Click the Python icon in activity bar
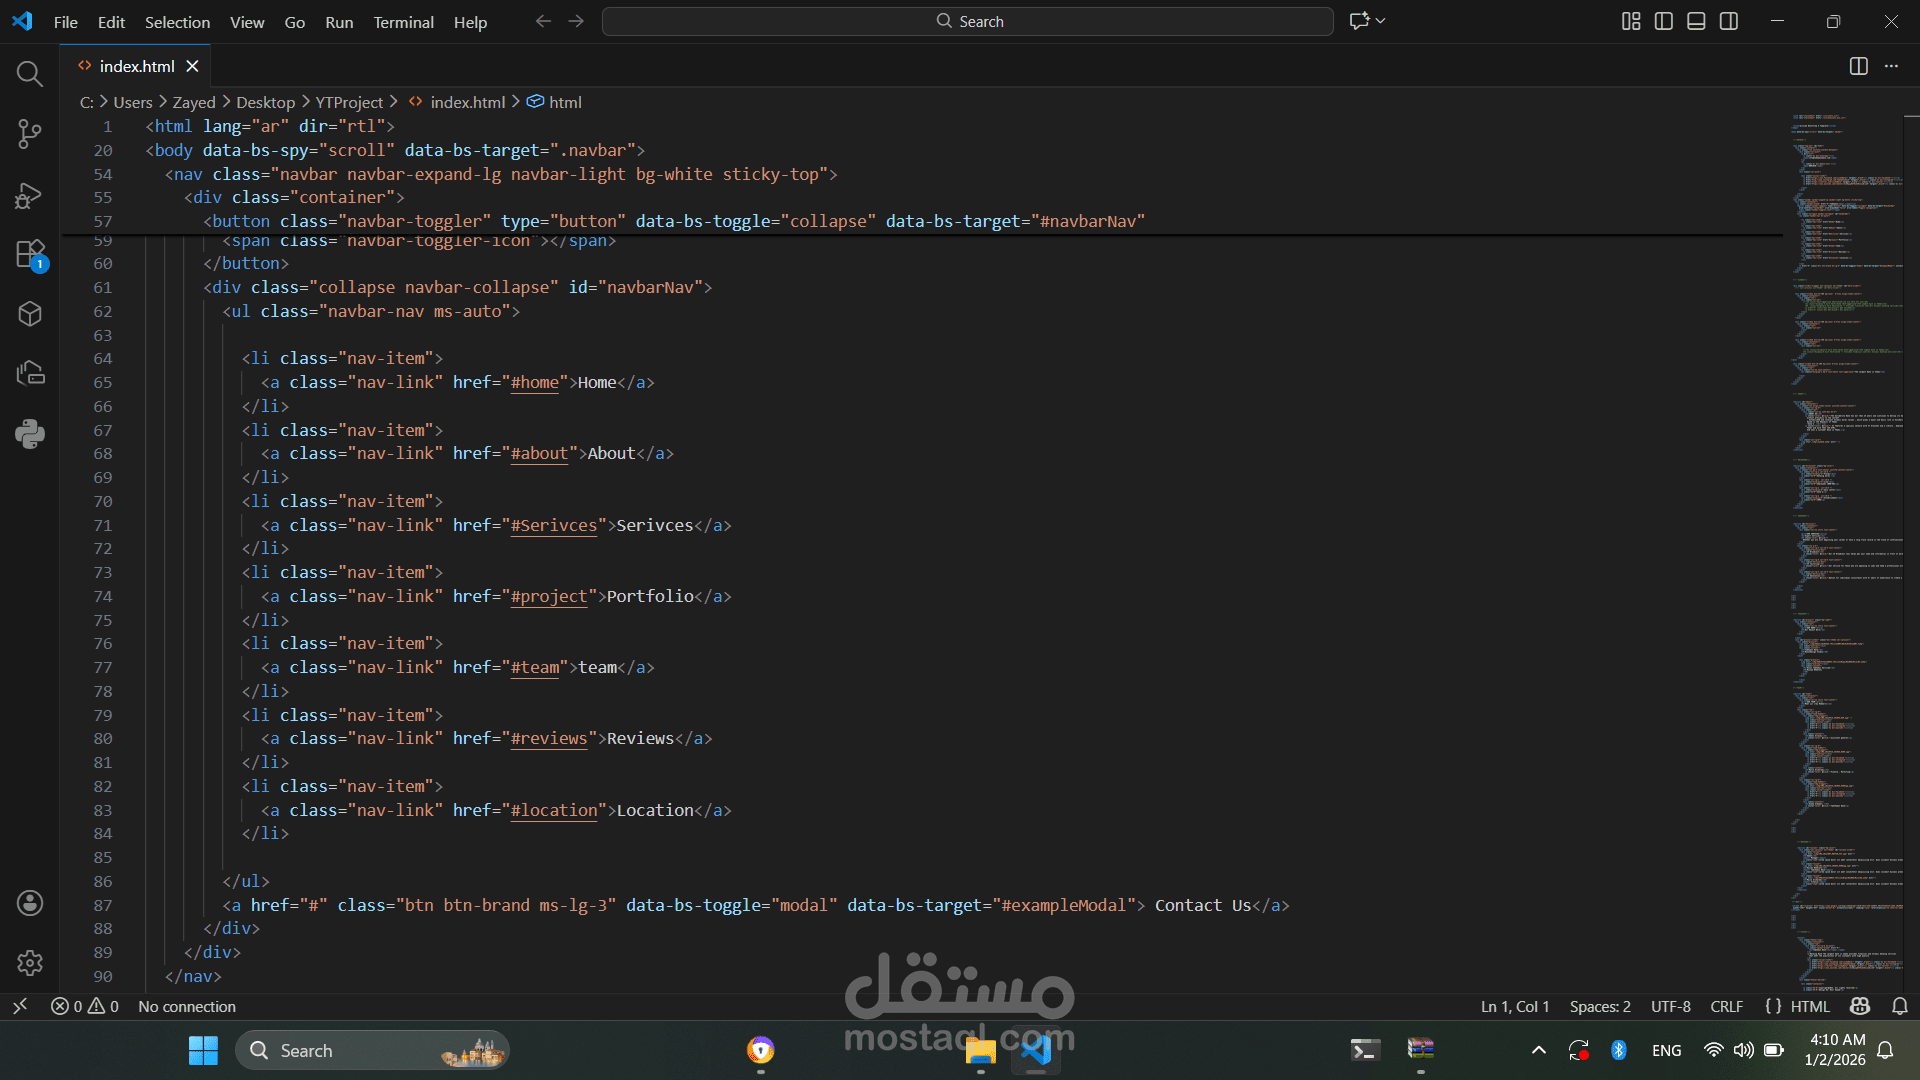This screenshot has height=1080, width=1920. pos(30,433)
